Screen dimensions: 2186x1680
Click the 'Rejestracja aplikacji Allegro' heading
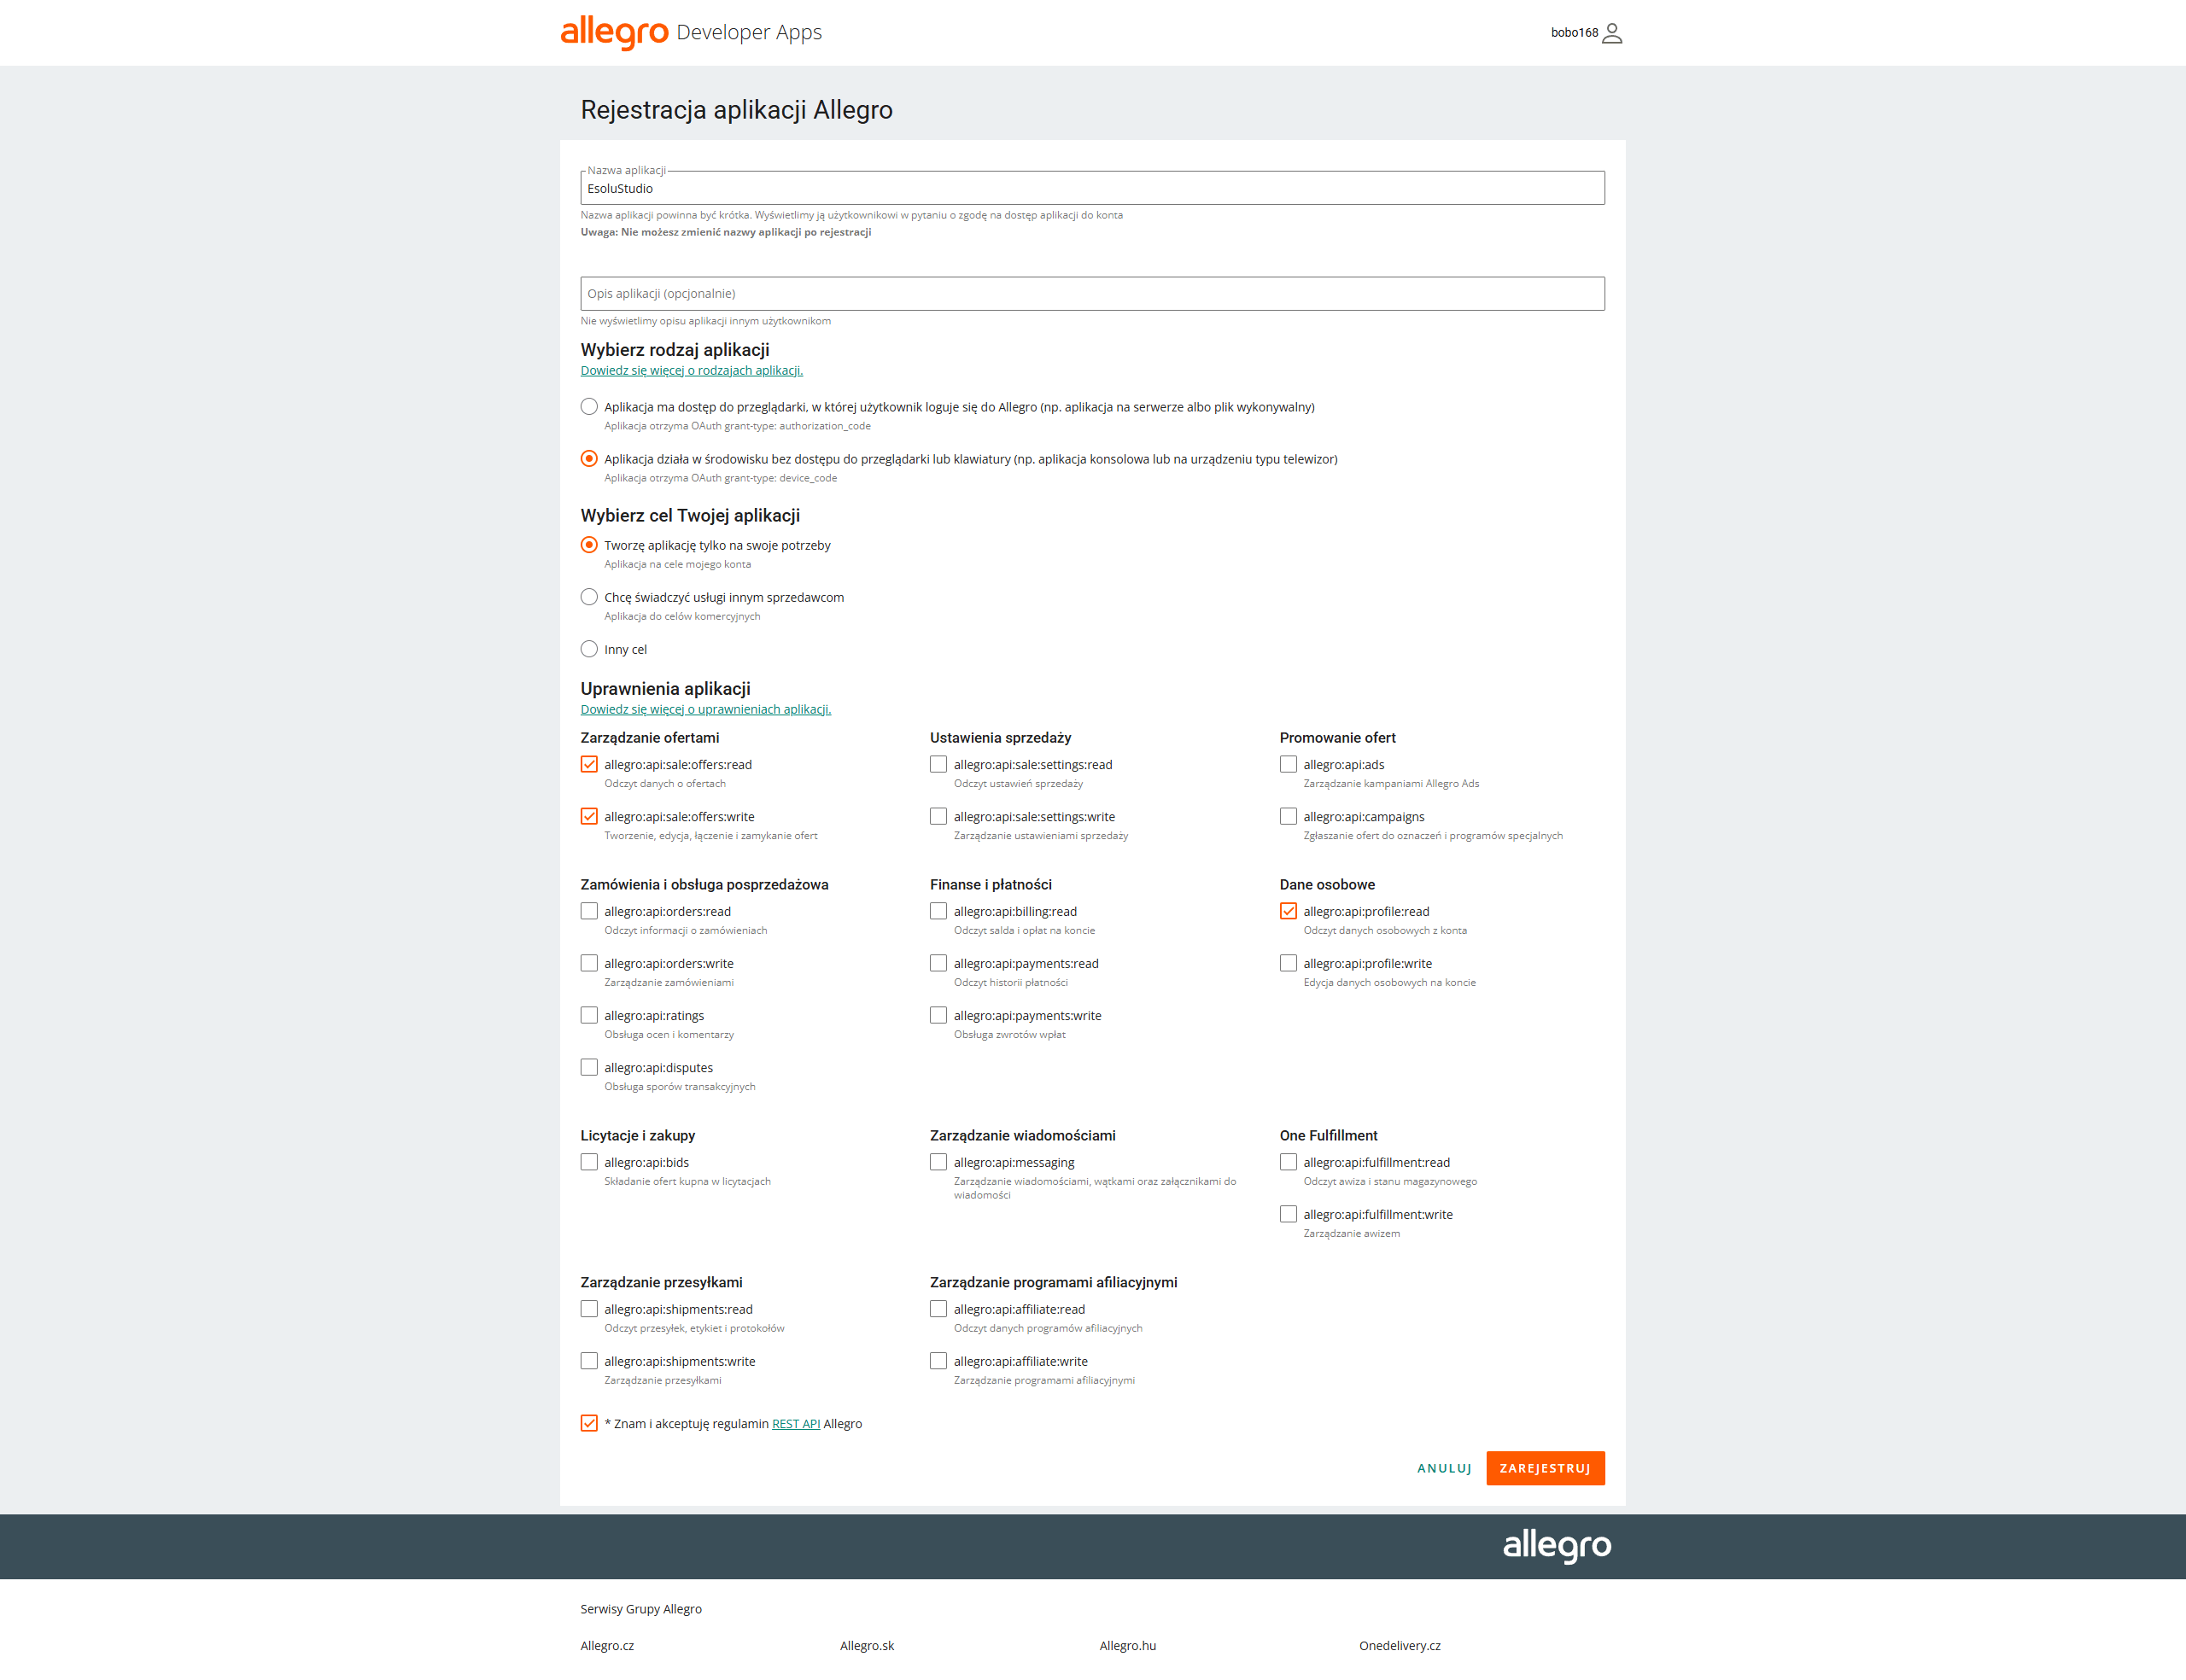[x=736, y=109]
